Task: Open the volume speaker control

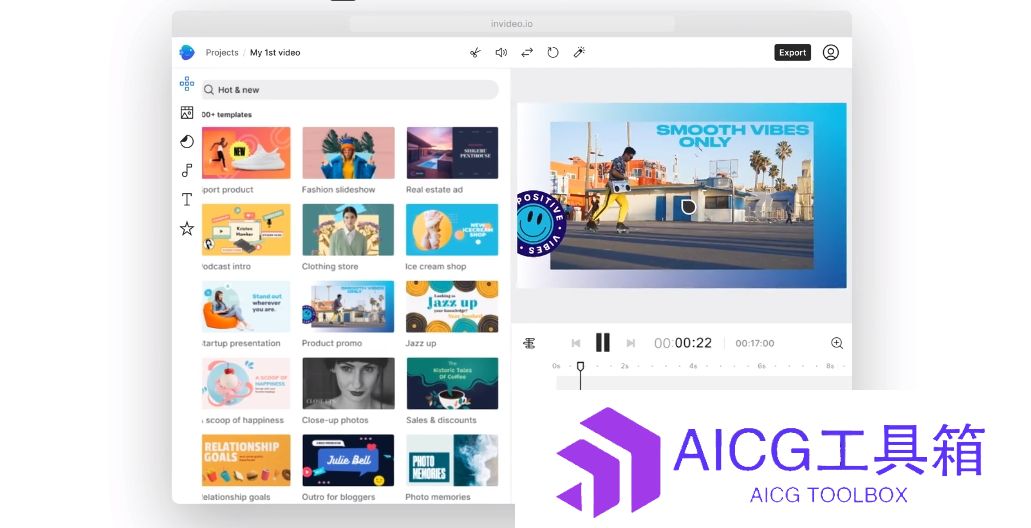Action: (x=501, y=53)
